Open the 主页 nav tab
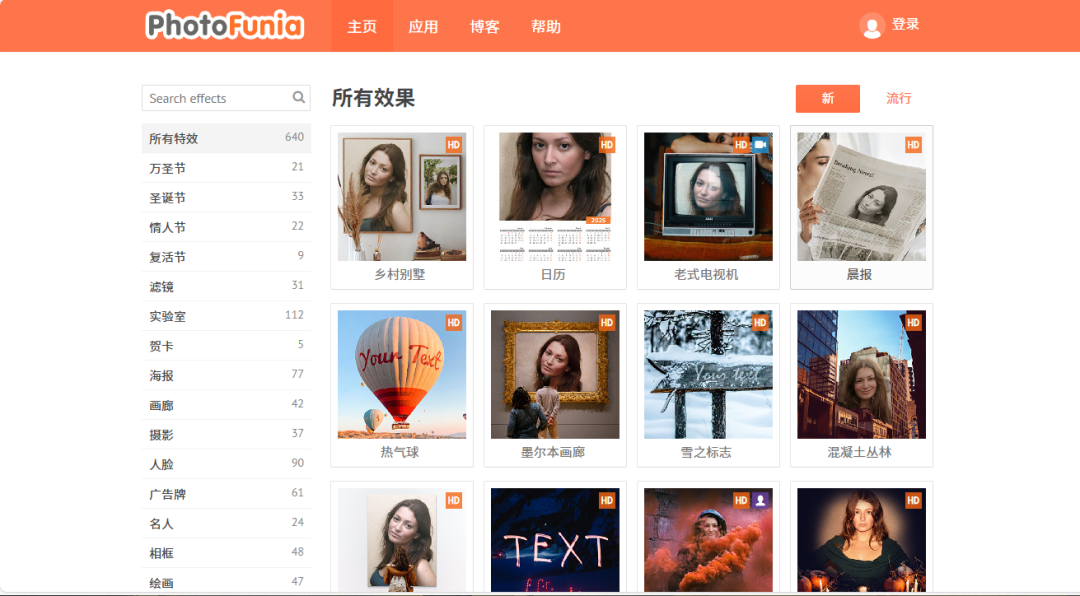 (x=362, y=26)
